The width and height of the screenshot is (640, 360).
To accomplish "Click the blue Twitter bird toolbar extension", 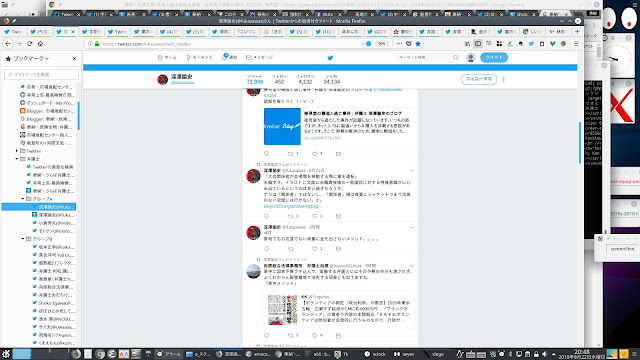I will [531, 44].
